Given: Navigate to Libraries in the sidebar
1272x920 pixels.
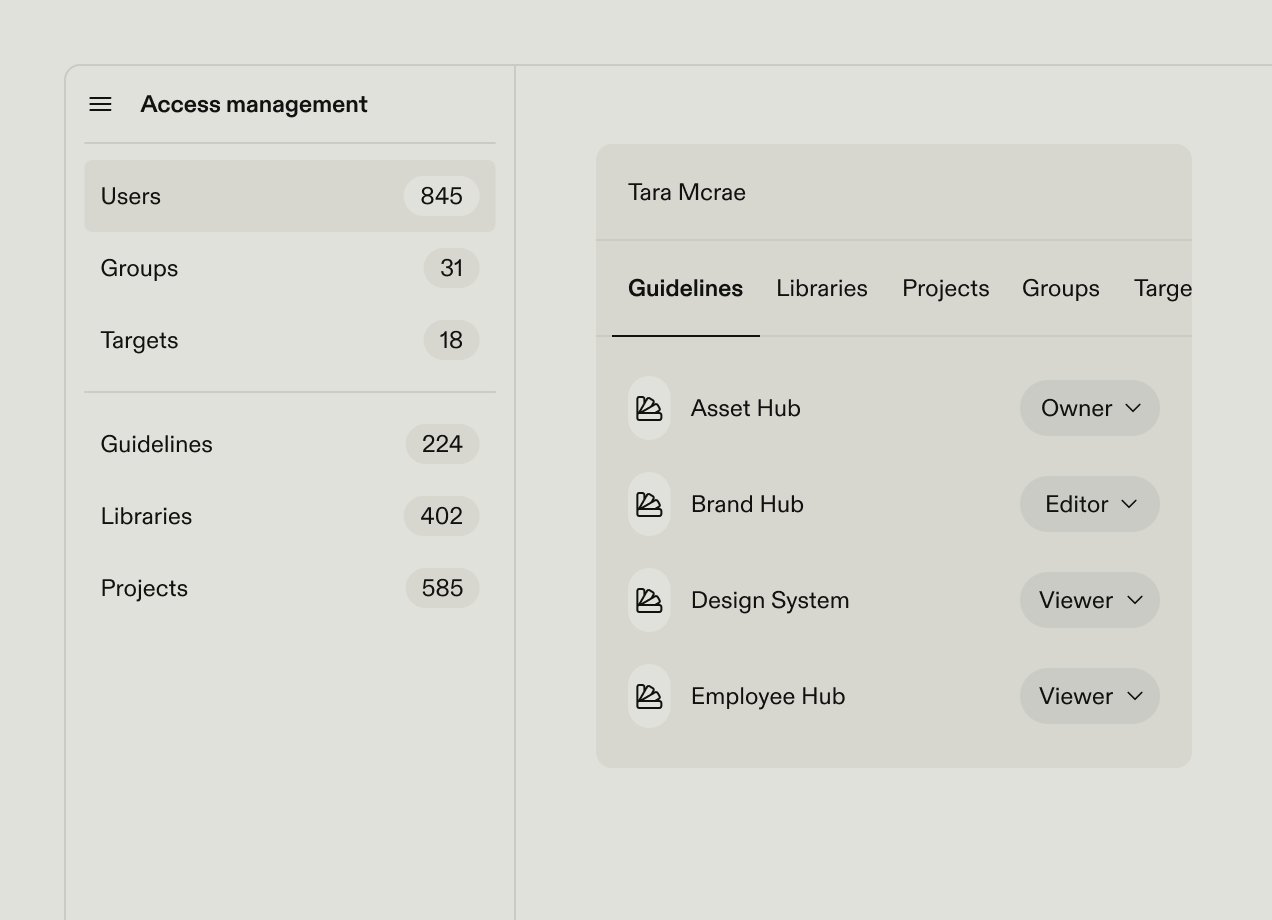Looking at the screenshot, I should tap(289, 516).
